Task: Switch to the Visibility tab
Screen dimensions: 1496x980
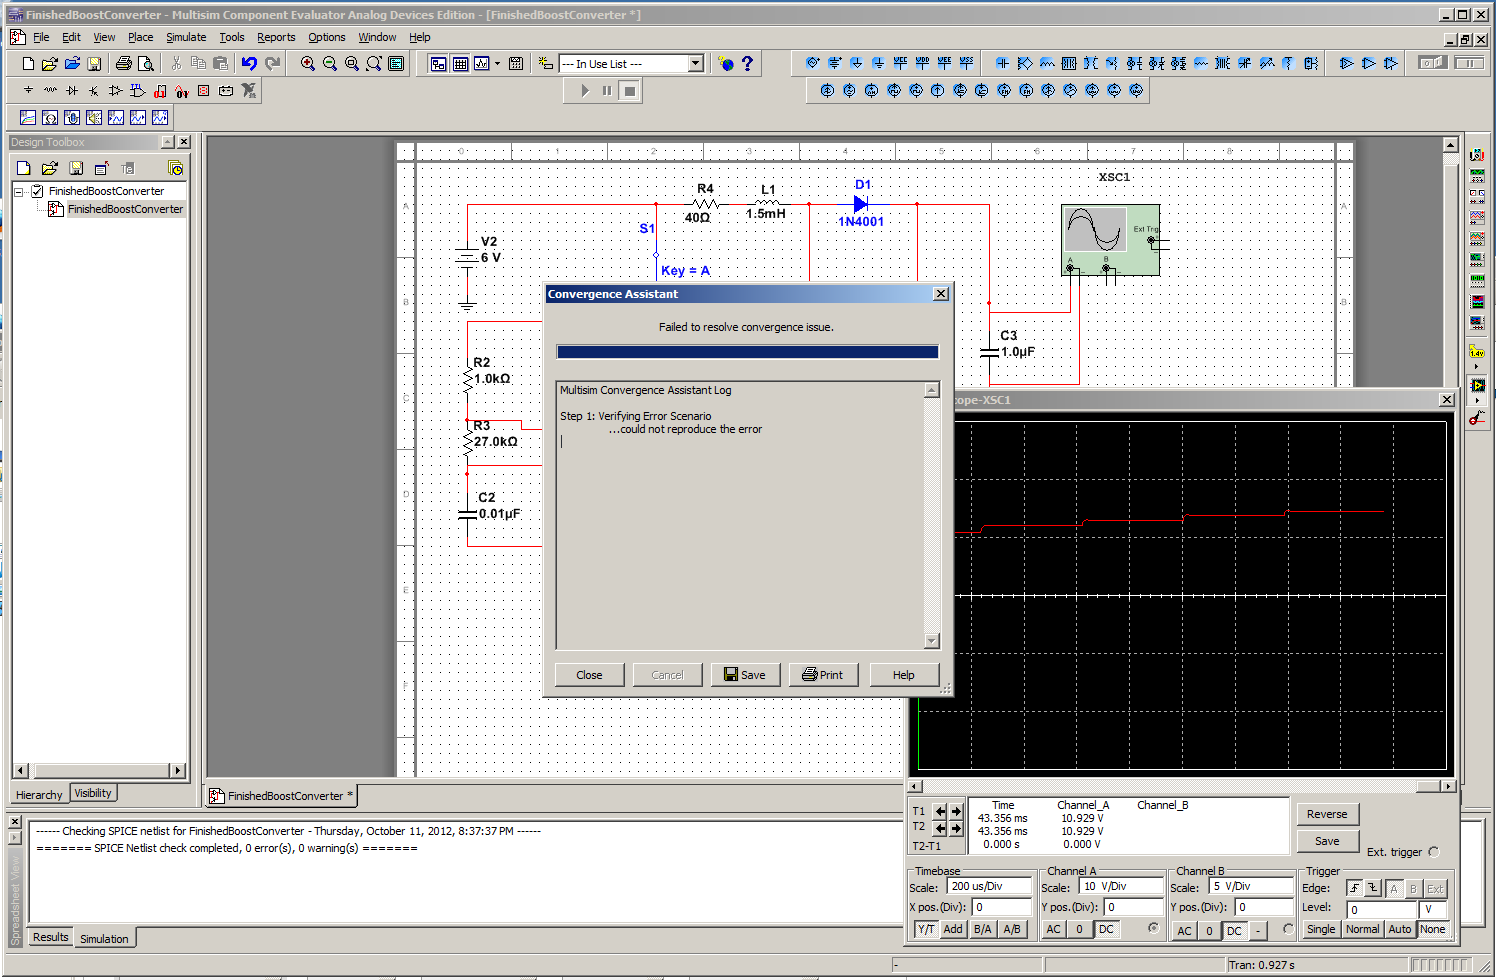Action: 93,793
